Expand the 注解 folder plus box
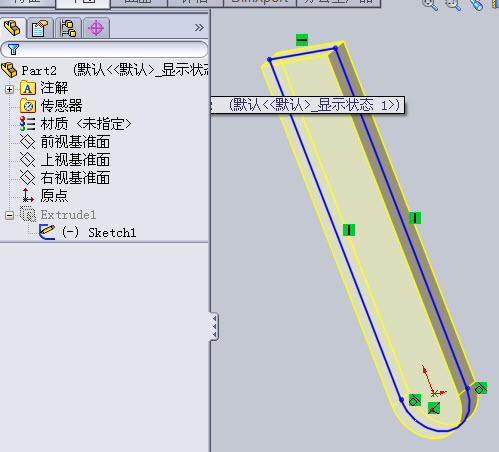499x452 pixels. (x=10, y=89)
